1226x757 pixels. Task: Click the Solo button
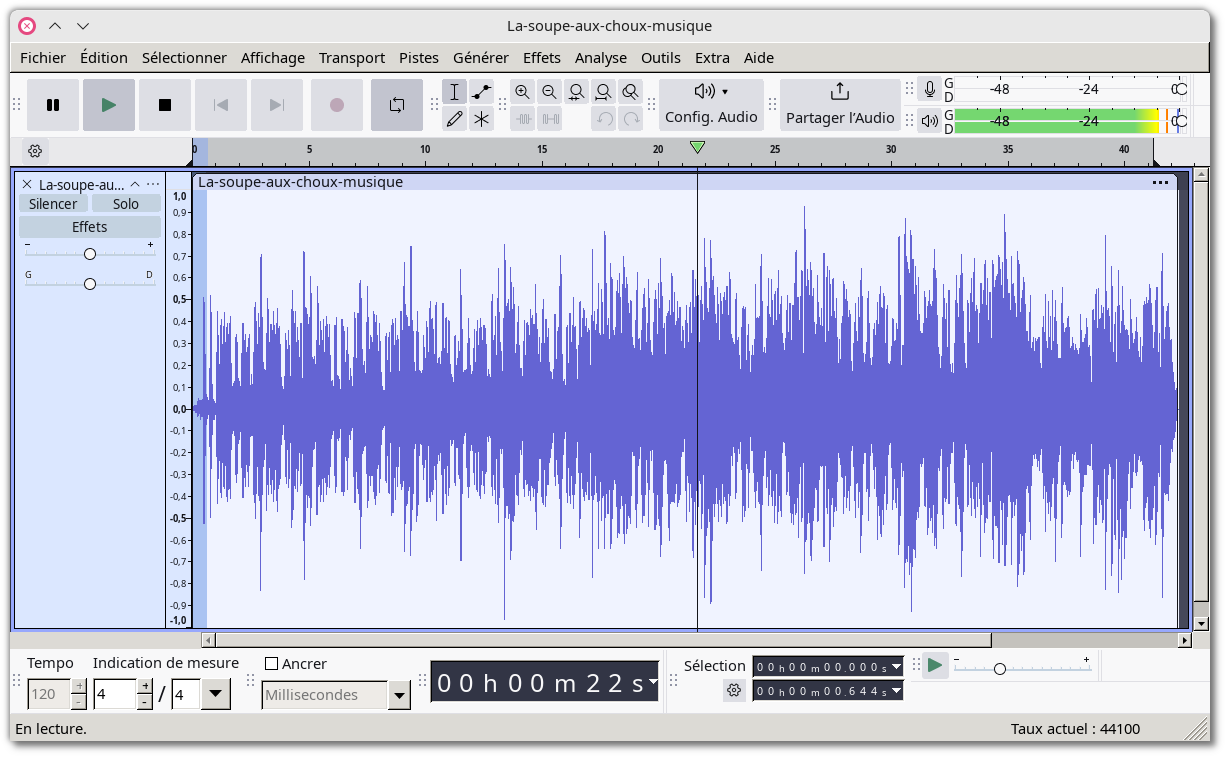126,203
